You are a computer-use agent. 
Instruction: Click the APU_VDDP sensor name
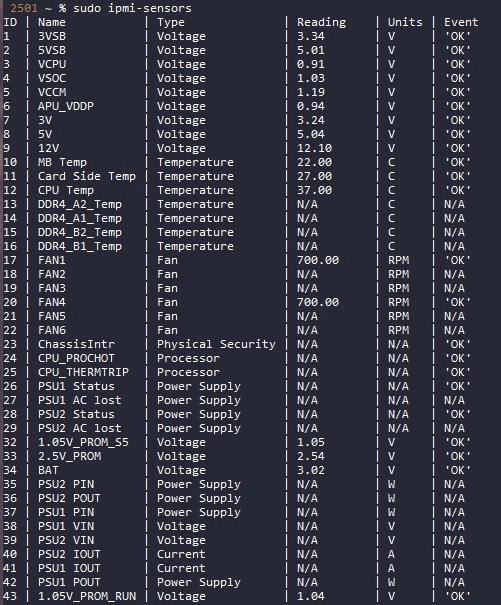[66, 106]
